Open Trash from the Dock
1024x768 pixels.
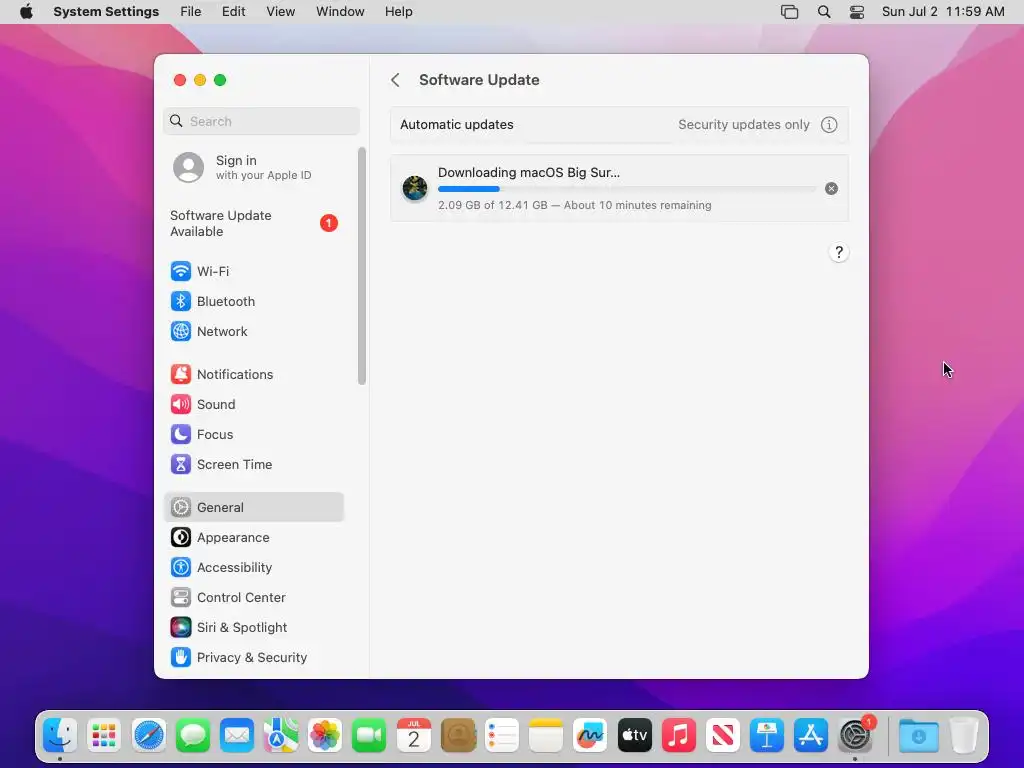pyautogui.click(x=964, y=735)
